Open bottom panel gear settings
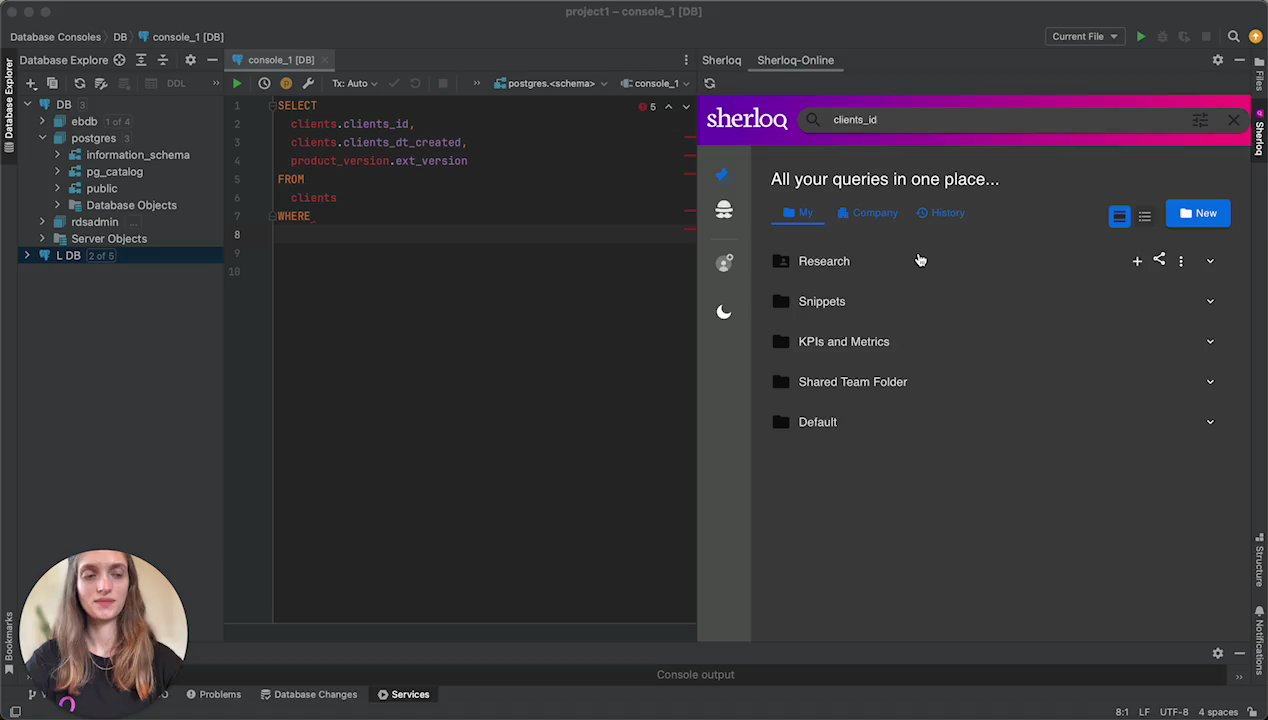The image size is (1268, 720). [x=1218, y=653]
